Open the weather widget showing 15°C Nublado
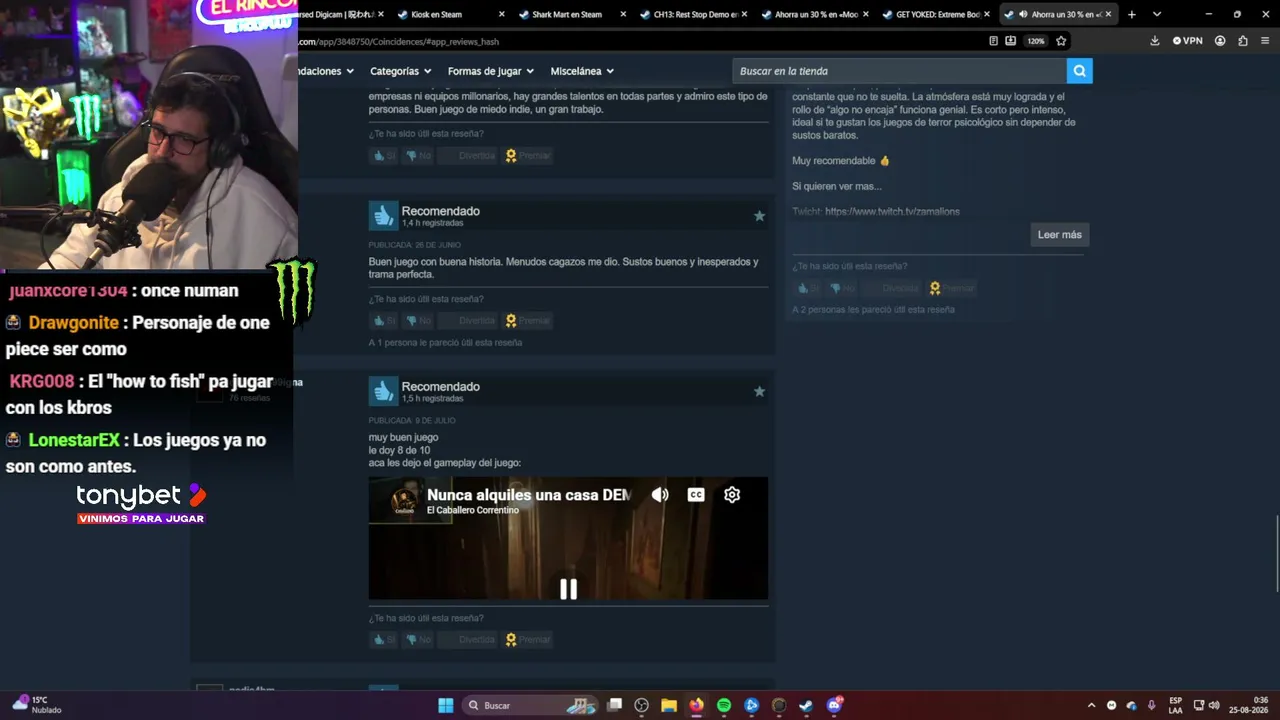Image resolution: width=1280 pixels, height=720 pixels. (x=37, y=705)
